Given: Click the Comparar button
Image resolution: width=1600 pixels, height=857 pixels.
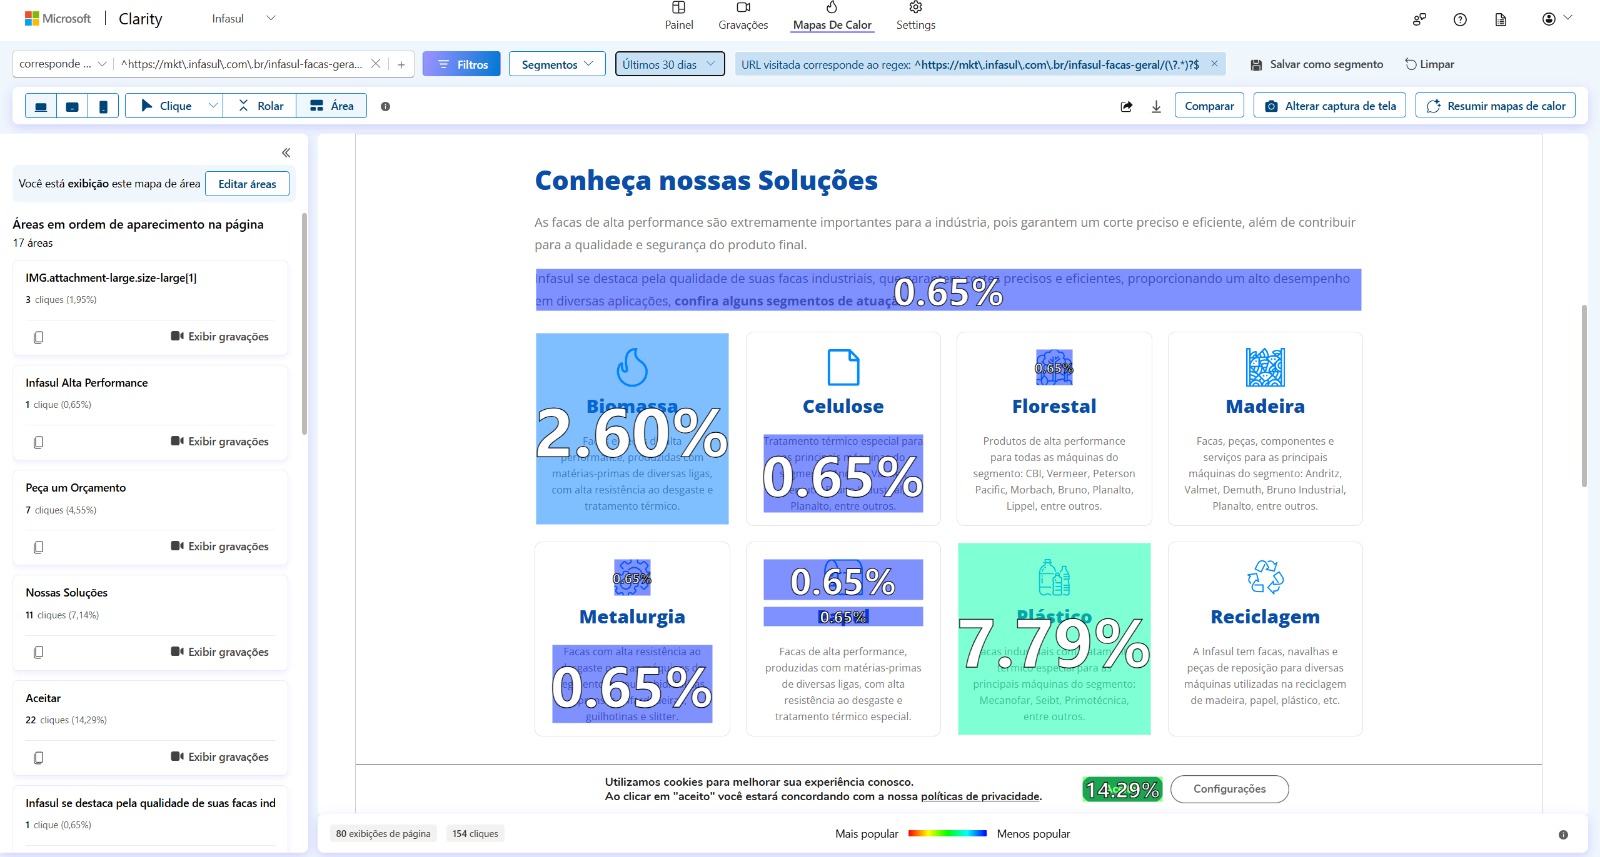Looking at the screenshot, I should [1209, 106].
